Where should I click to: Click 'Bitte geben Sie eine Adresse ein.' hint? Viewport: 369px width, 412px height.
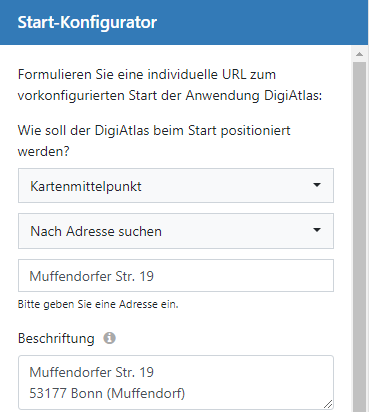(98, 304)
